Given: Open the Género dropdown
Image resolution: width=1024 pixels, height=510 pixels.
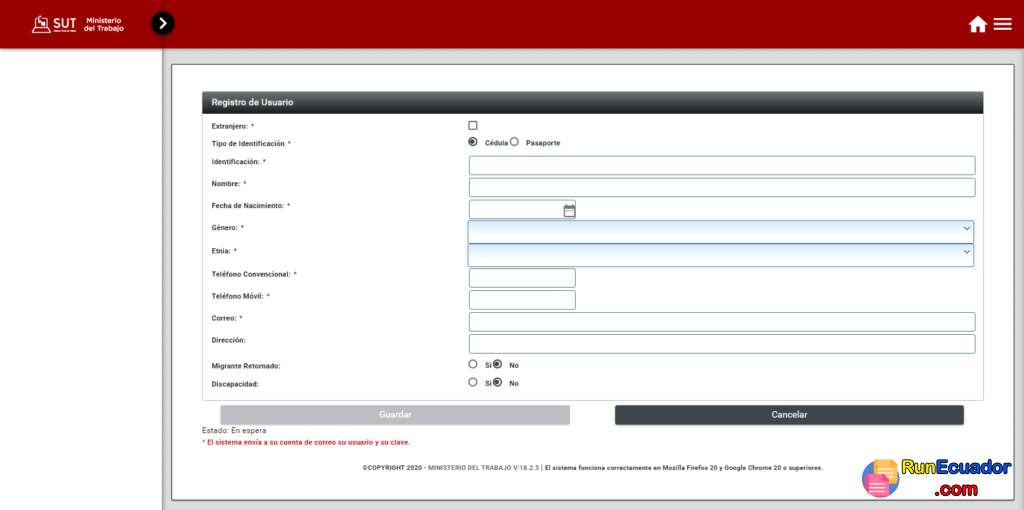Looking at the screenshot, I should pyautogui.click(x=721, y=232).
